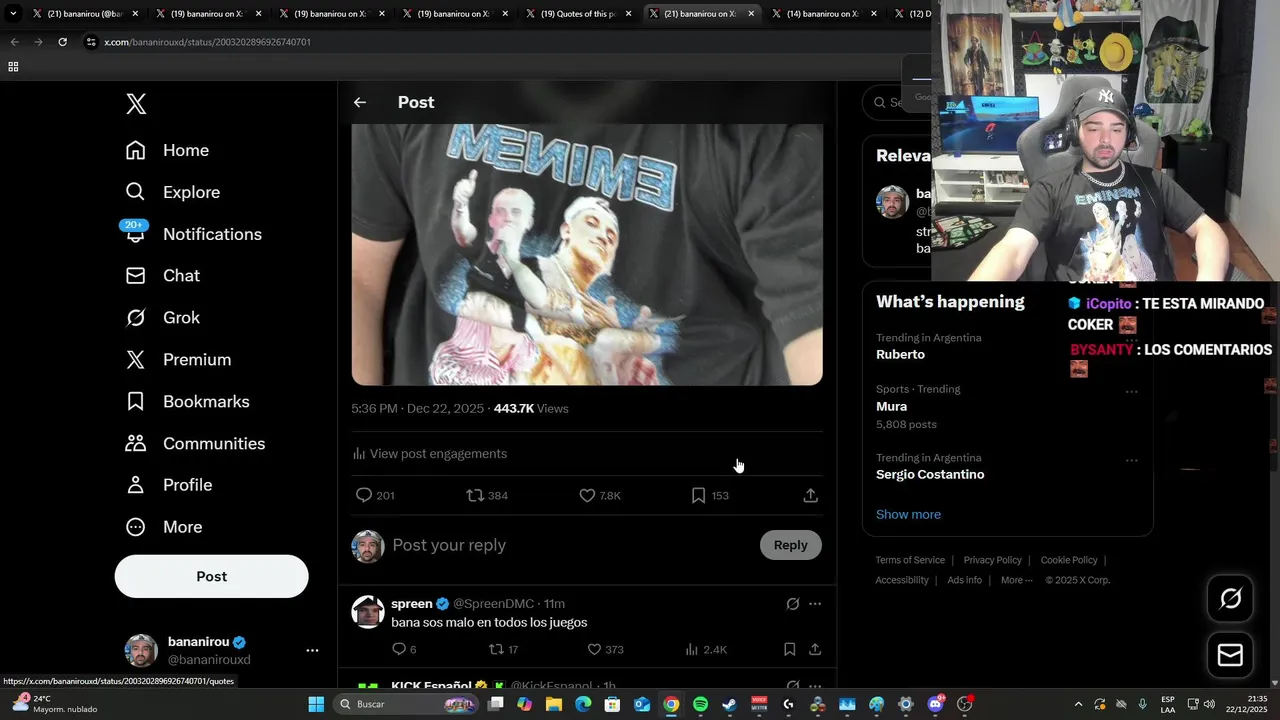The height and width of the screenshot is (720, 1280).
Task: Reload the page in Chrome
Action: pos(62,42)
